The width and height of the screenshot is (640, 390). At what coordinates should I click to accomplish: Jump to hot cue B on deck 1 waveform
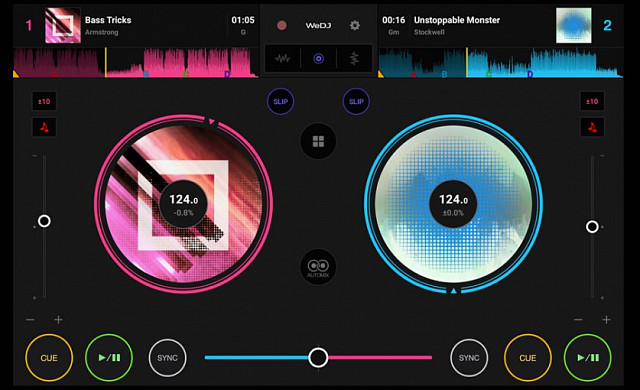(x=146, y=74)
